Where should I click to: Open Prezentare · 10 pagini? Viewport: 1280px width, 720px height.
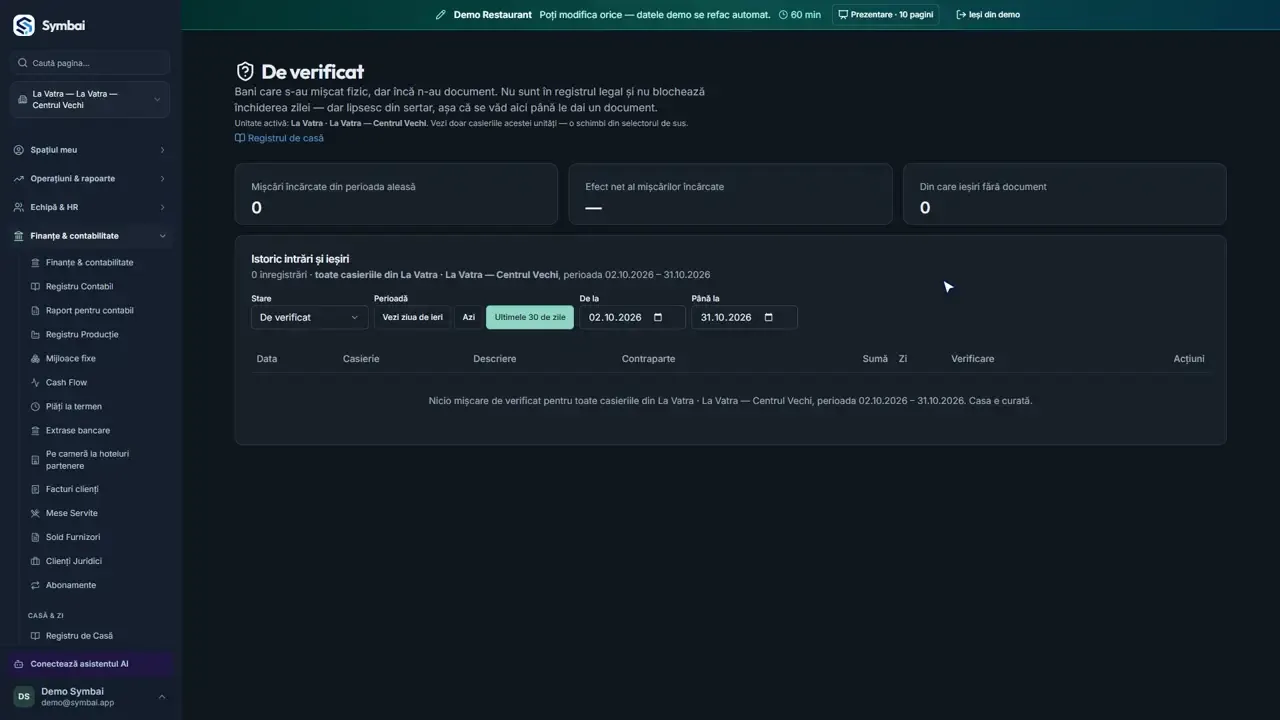pos(885,15)
